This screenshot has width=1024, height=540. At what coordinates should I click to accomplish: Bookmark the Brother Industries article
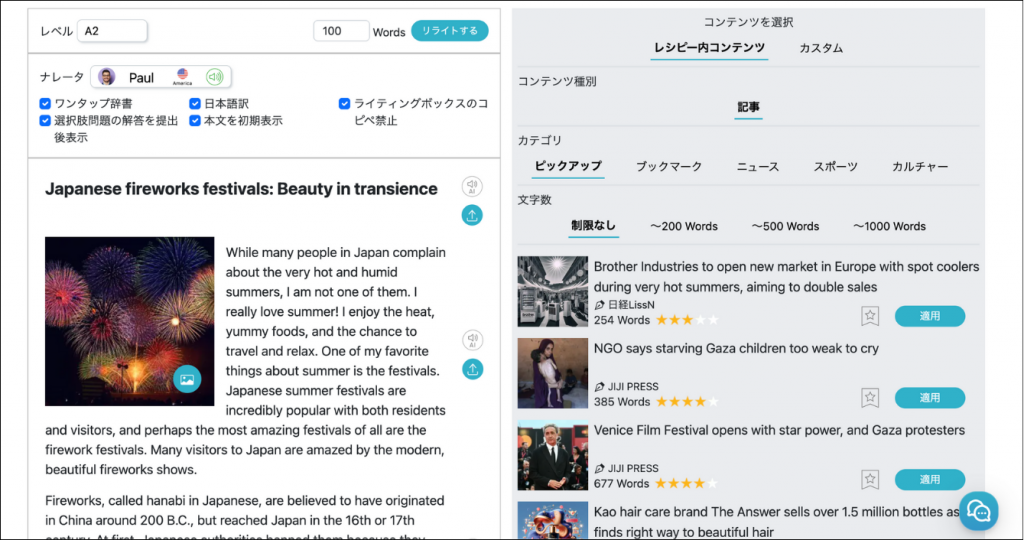point(870,316)
